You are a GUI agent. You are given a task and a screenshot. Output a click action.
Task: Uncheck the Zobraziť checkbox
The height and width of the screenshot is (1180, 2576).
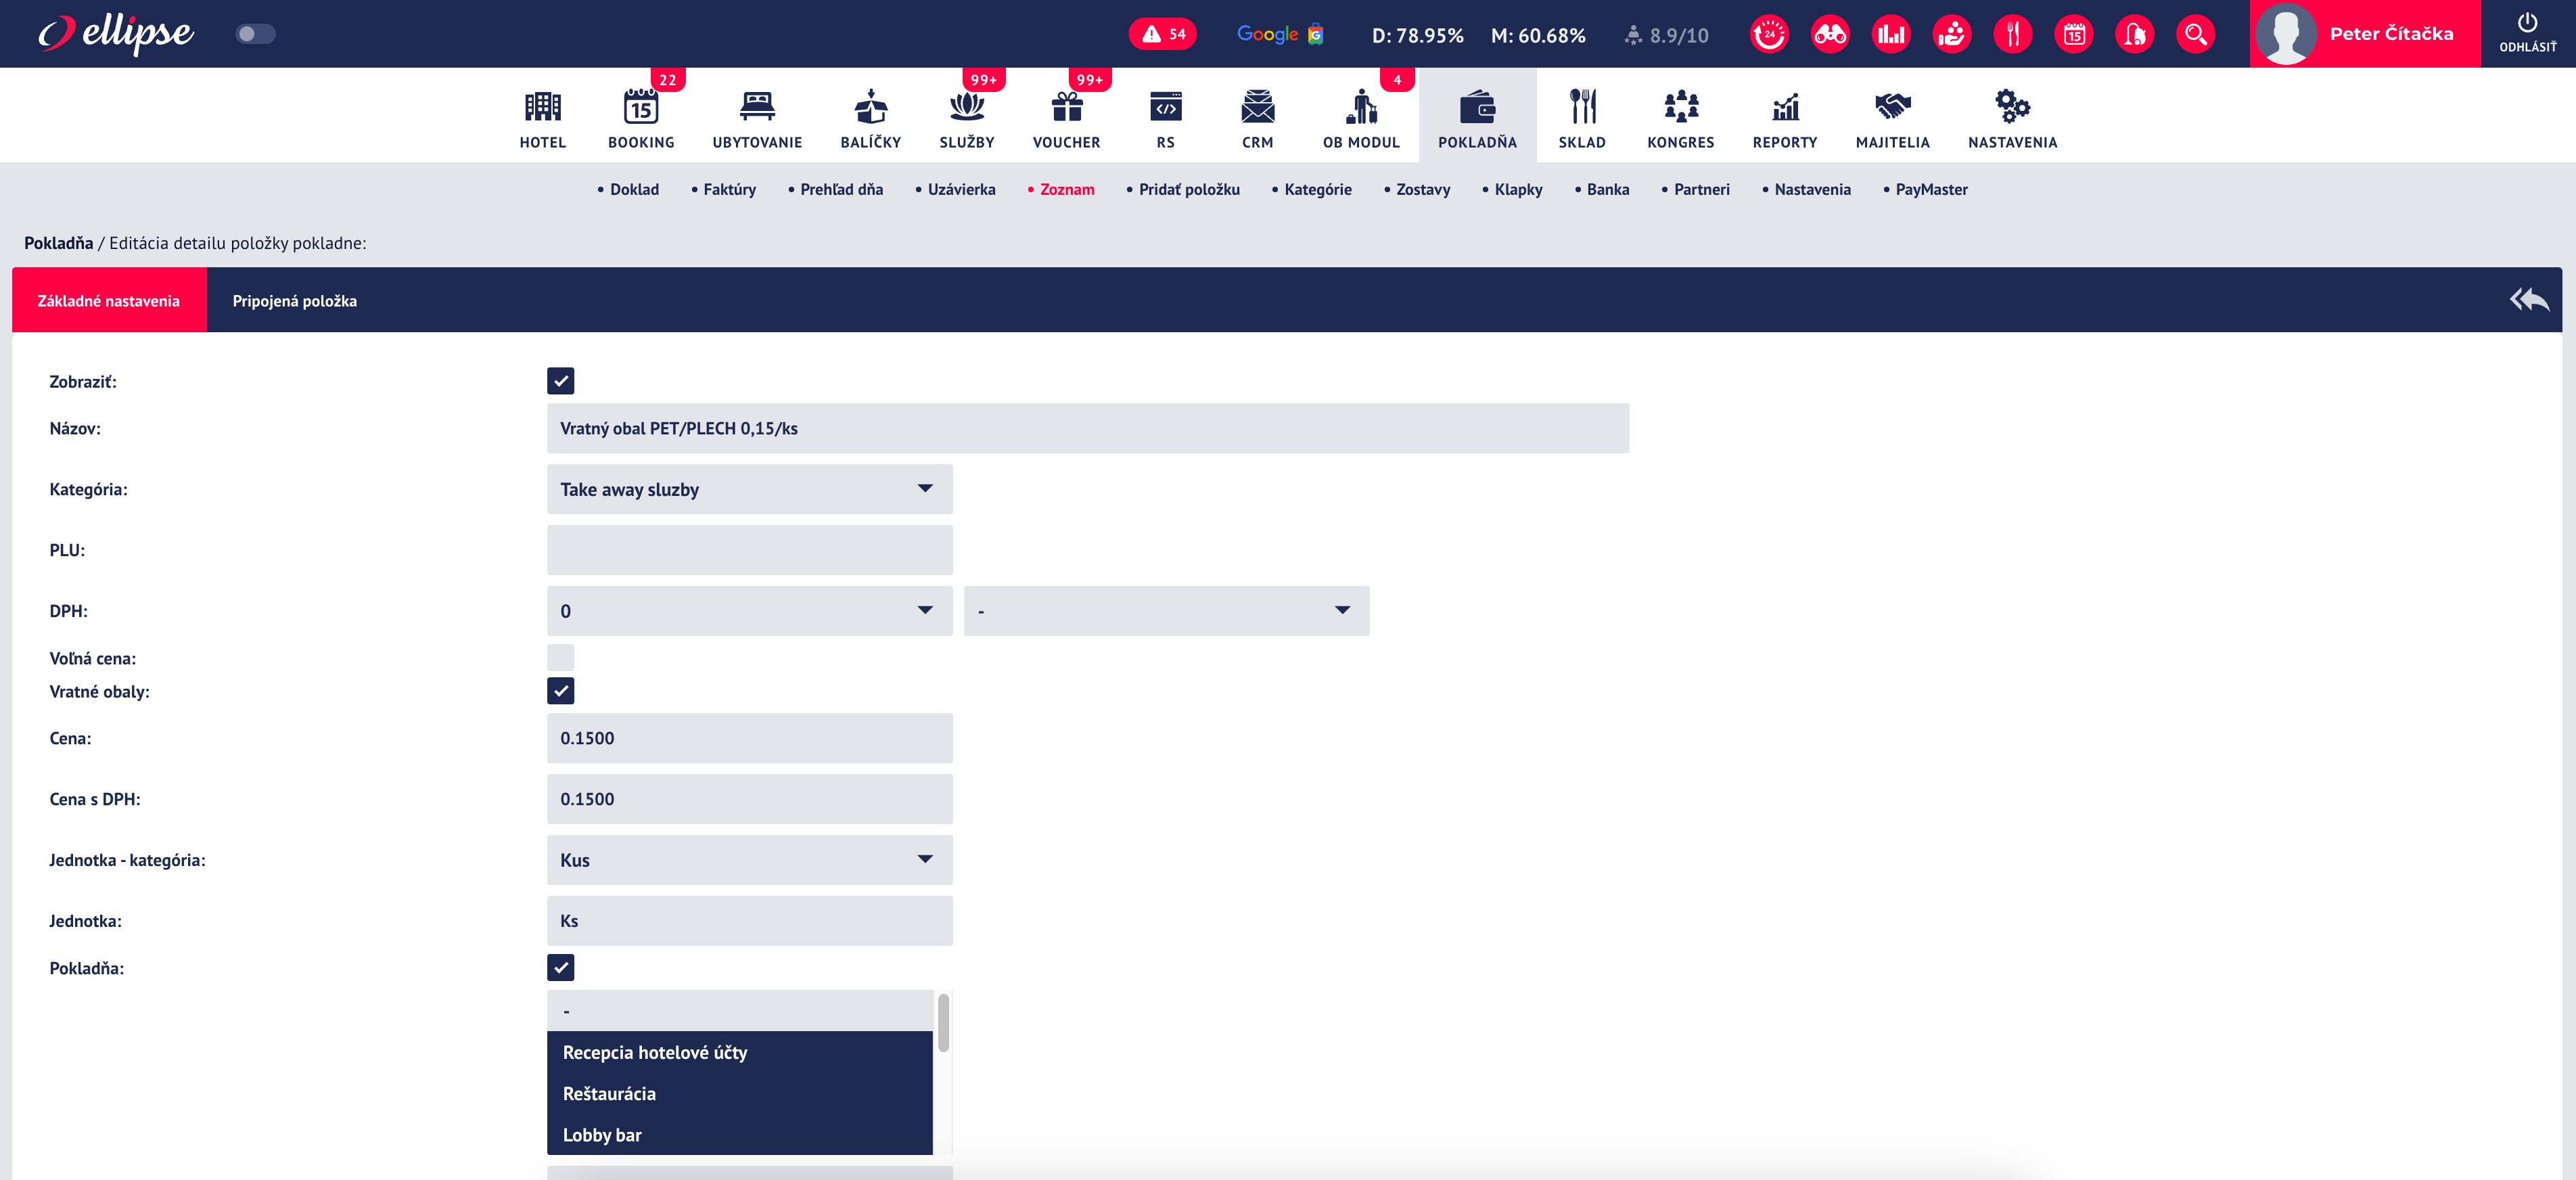[x=561, y=381]
